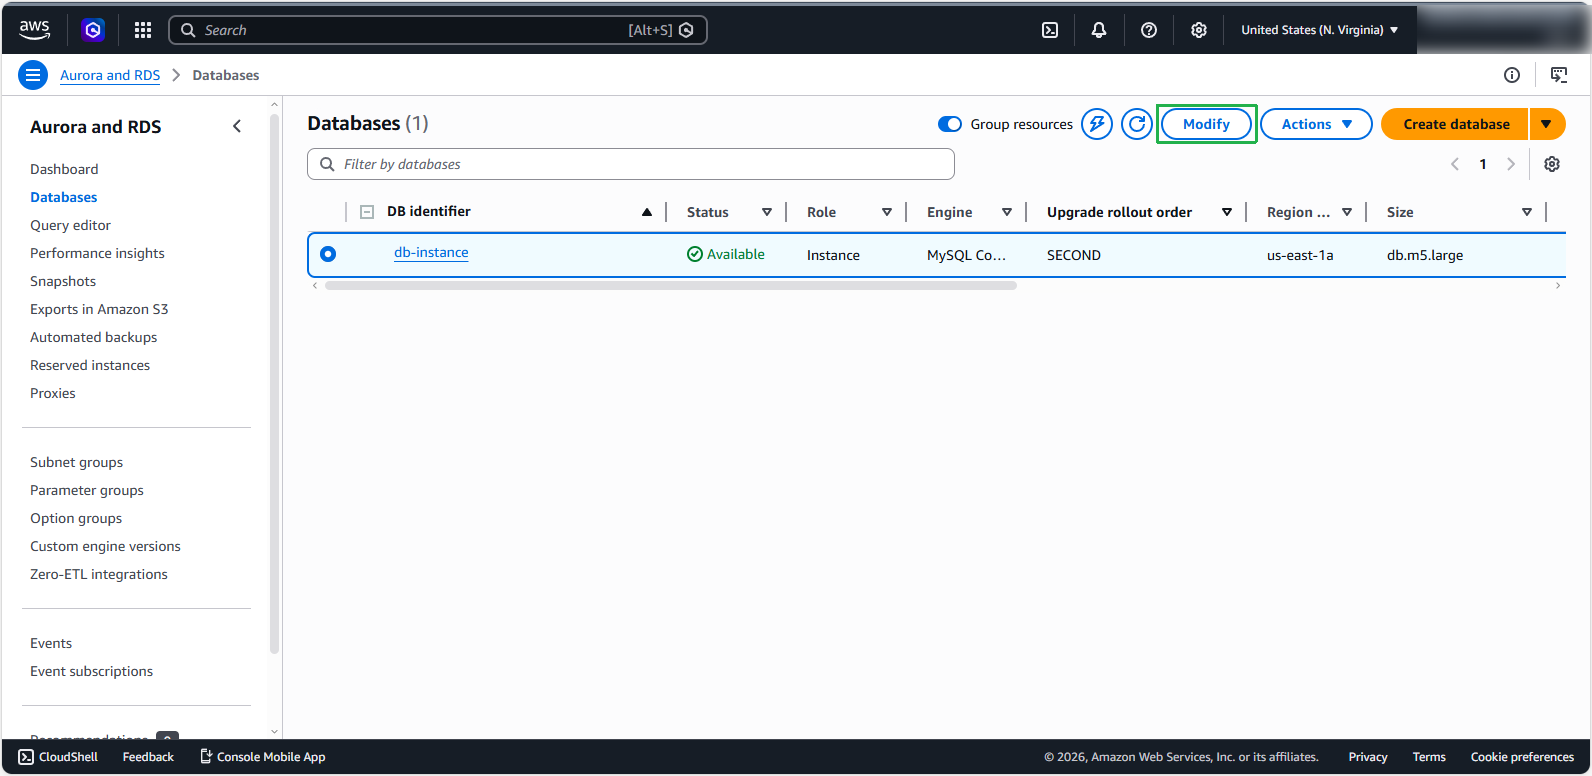Click the Amazon Q icon in the search box

coord(686,30)
